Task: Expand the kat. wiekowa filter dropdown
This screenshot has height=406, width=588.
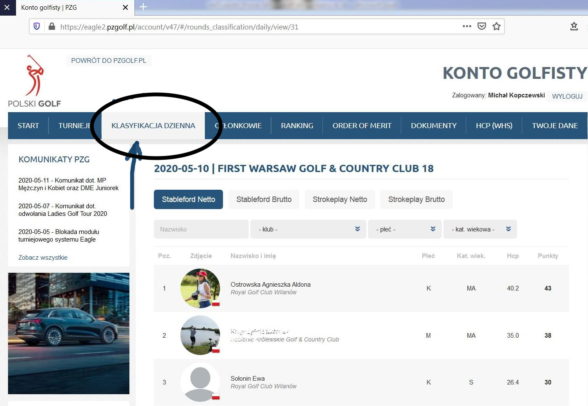Action: pyautogui.click(x=480, y=229)
